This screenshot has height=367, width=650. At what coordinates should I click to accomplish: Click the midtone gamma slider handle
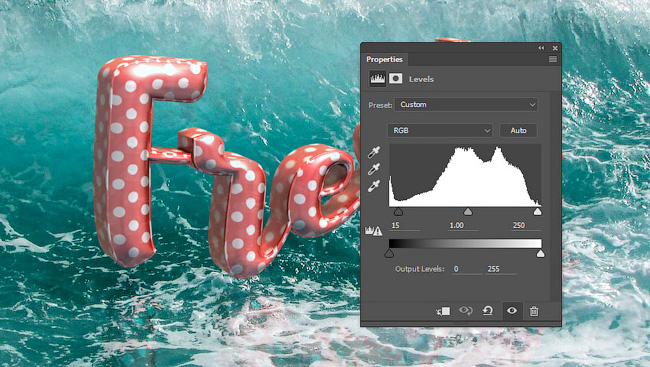point(468,212)
